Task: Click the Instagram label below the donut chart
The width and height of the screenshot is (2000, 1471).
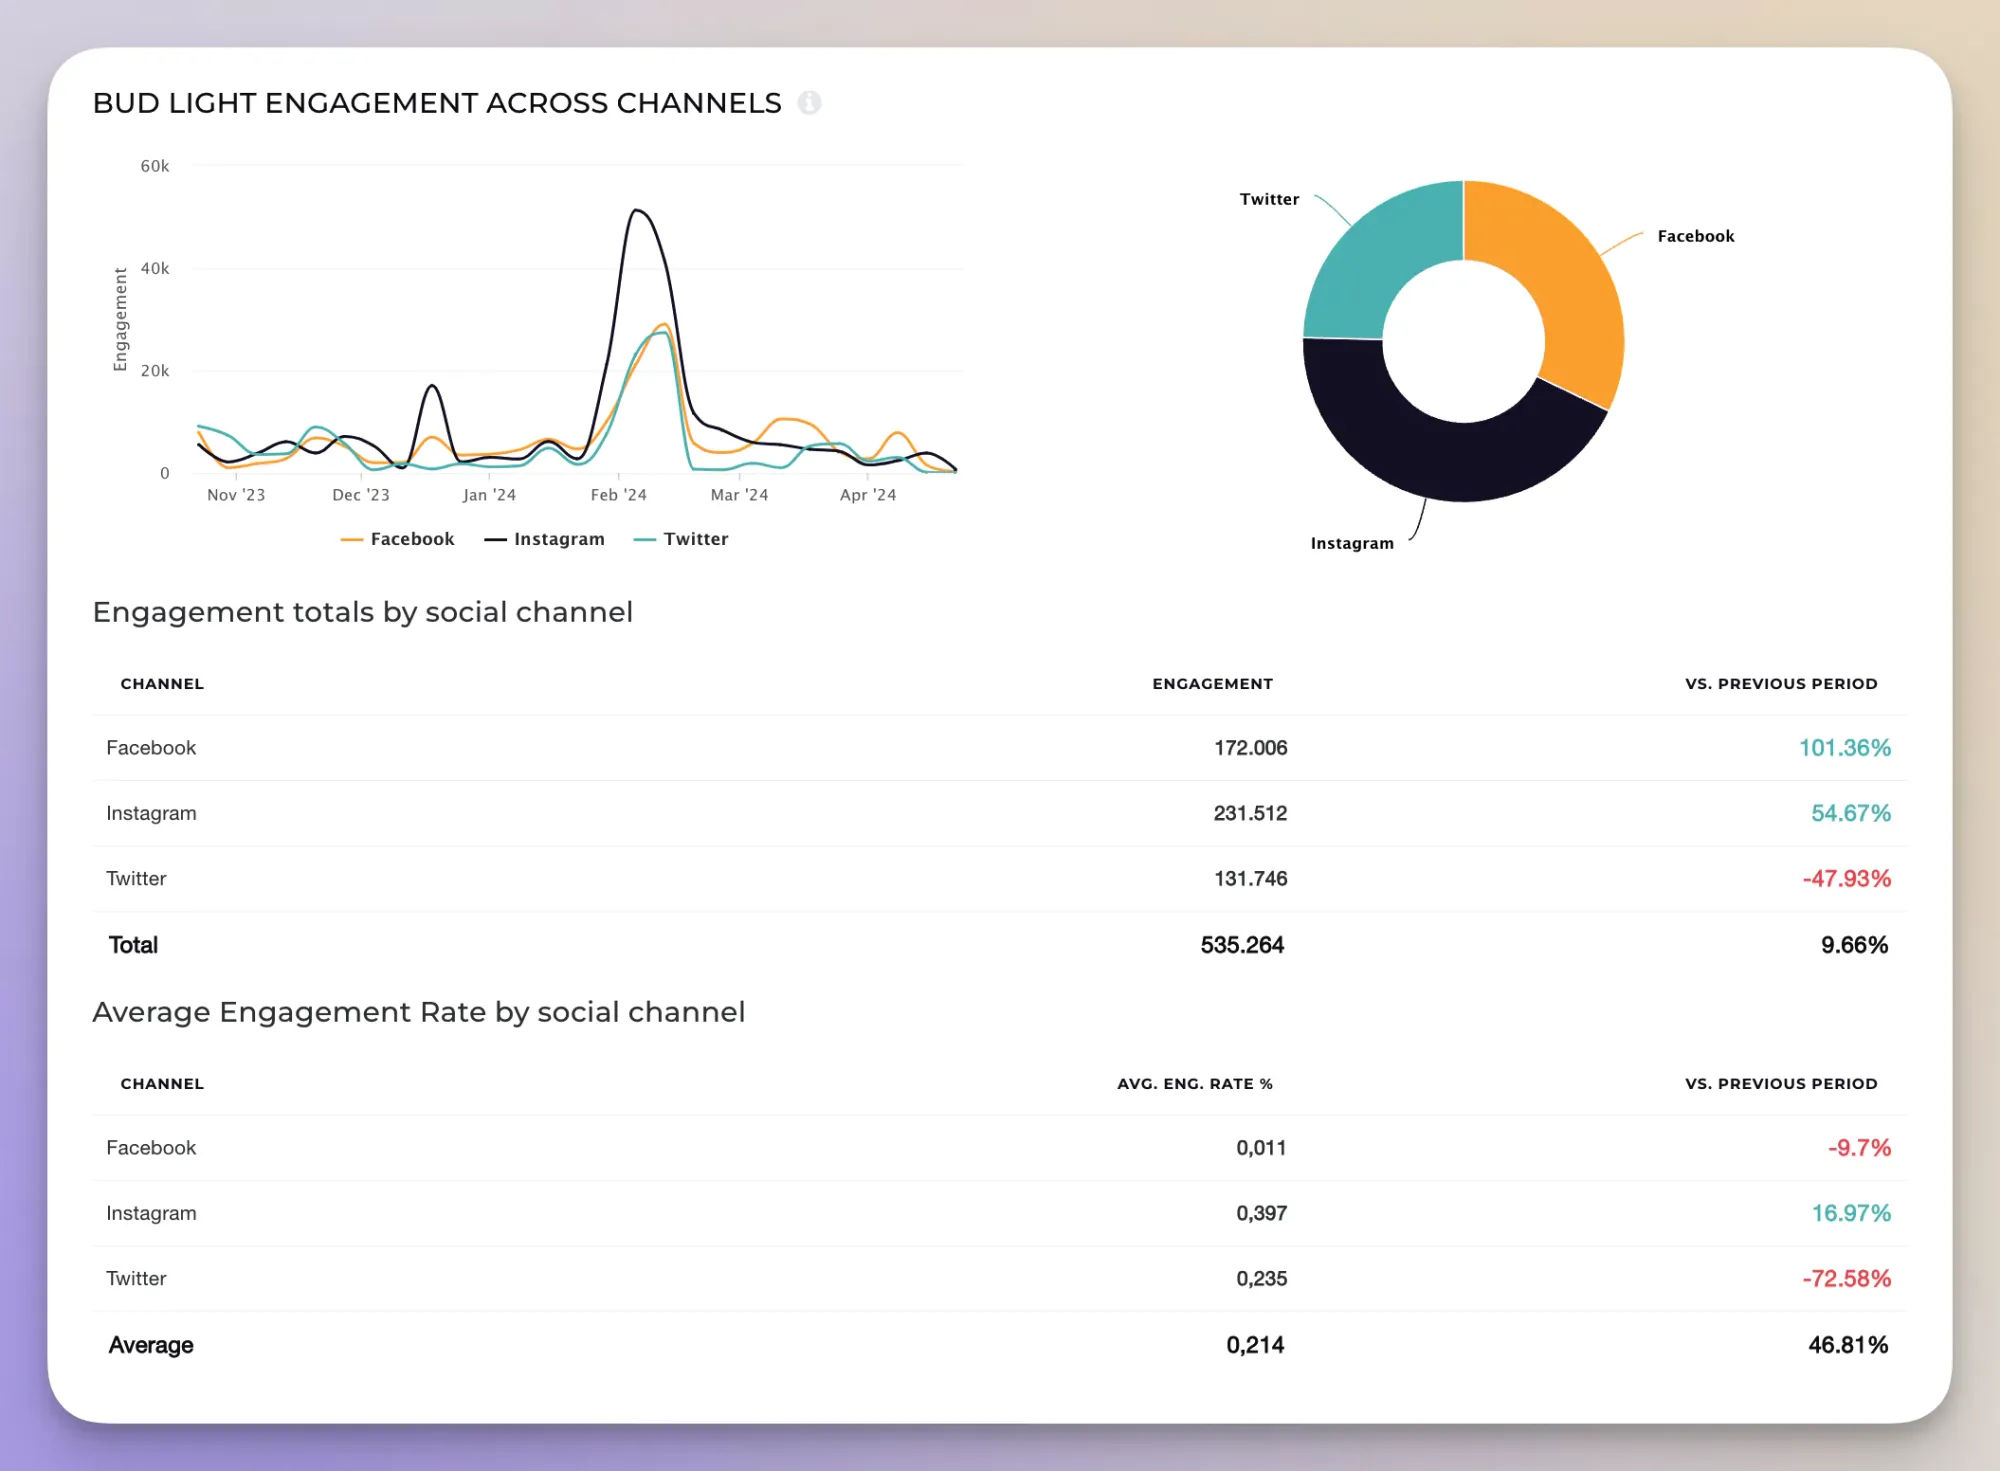Action: (x=1352, y=543)
